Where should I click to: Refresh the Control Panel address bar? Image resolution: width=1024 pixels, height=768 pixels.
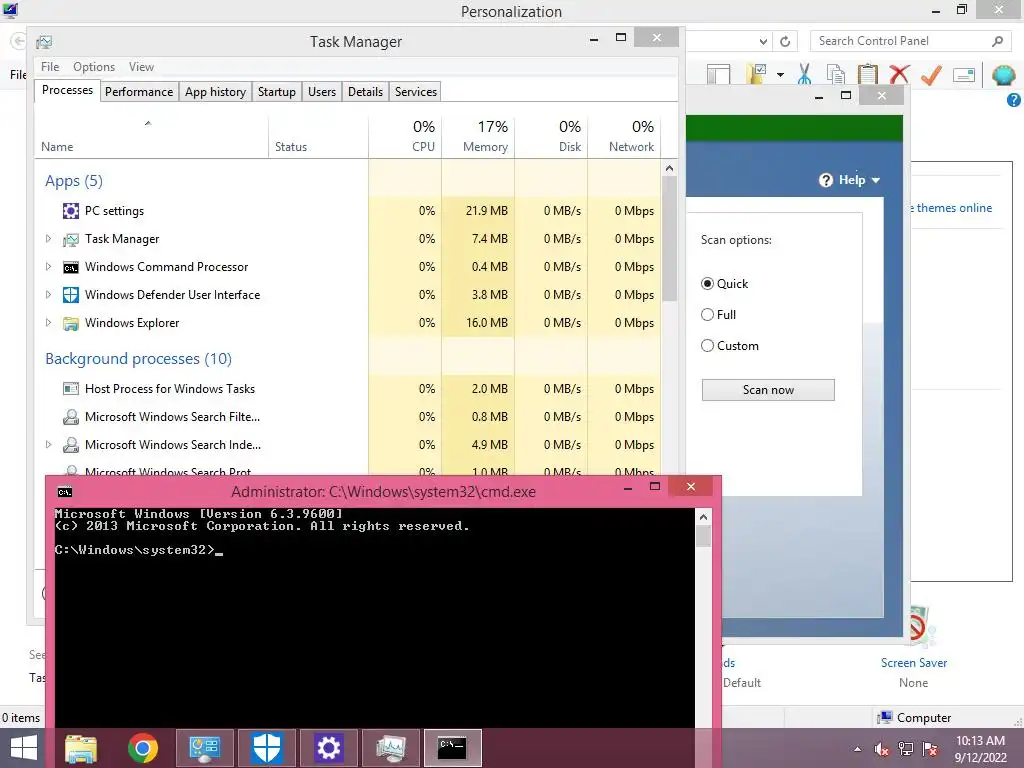[x=785, y=42]
